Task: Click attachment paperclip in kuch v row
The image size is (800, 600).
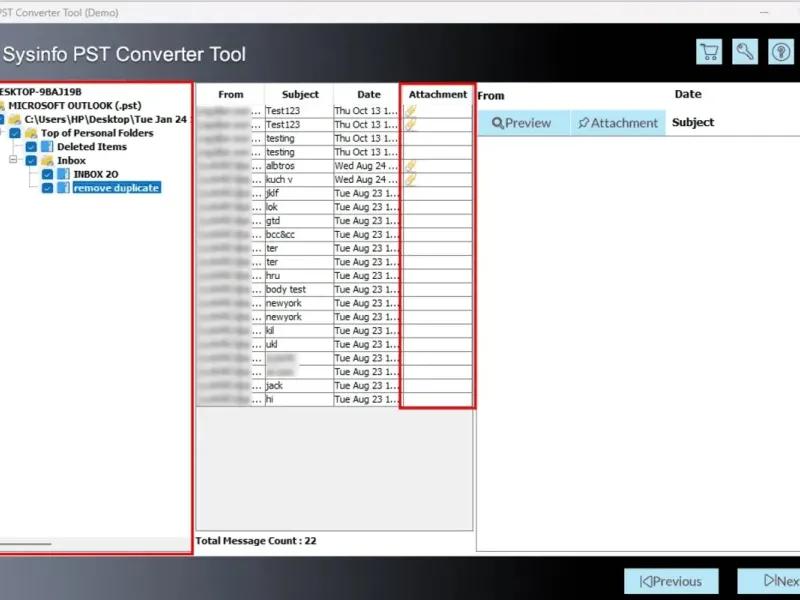Action: click(x=411, y=180)
